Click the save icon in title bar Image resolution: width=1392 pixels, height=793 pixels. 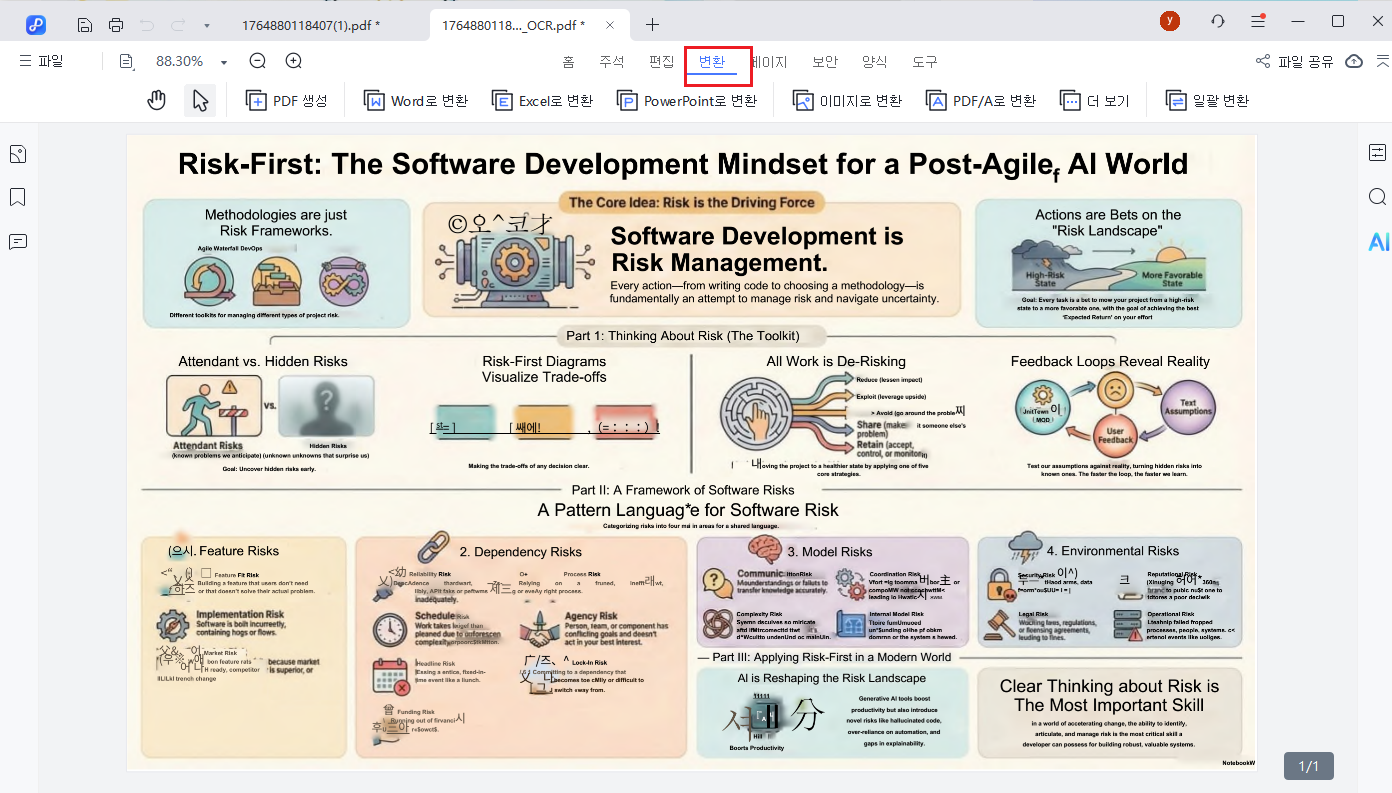[x=85, y=24]
